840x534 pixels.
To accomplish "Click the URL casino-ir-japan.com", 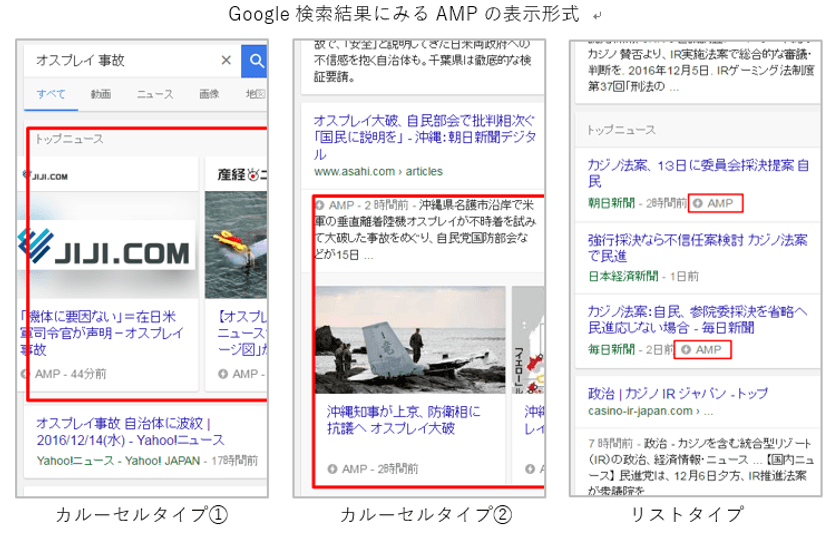I will (640, 411).
